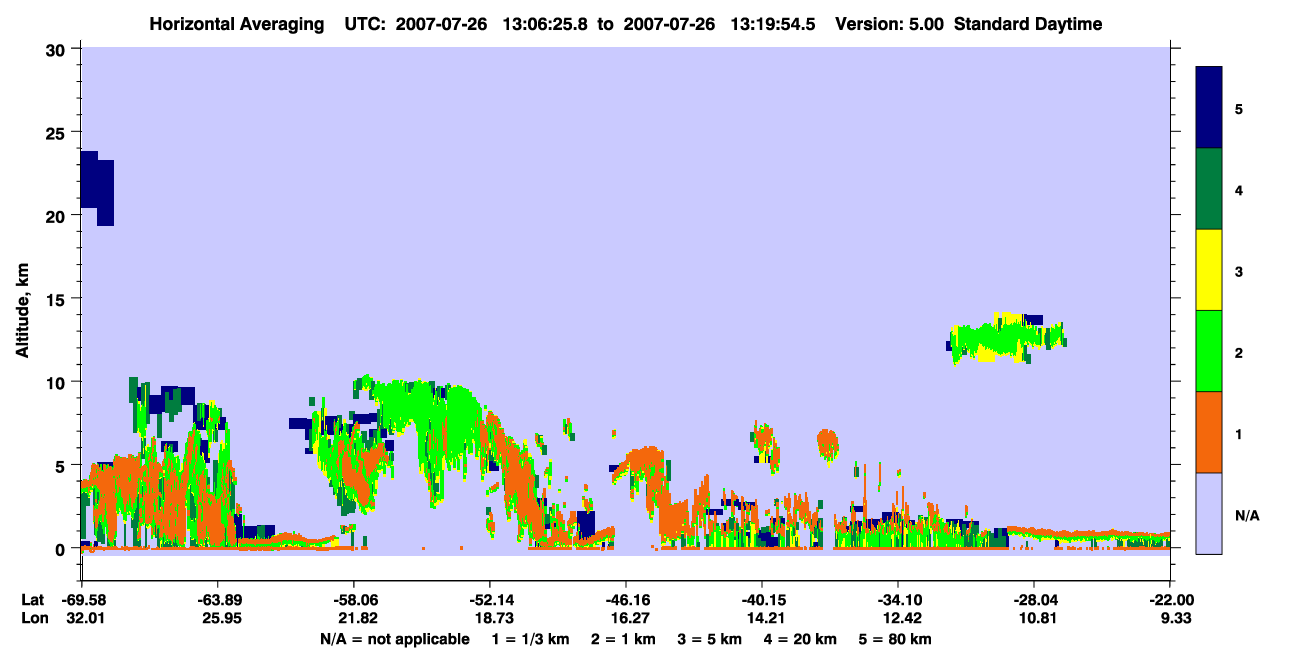Click the 'N/A = not applicable' caption

pos(394,639)
